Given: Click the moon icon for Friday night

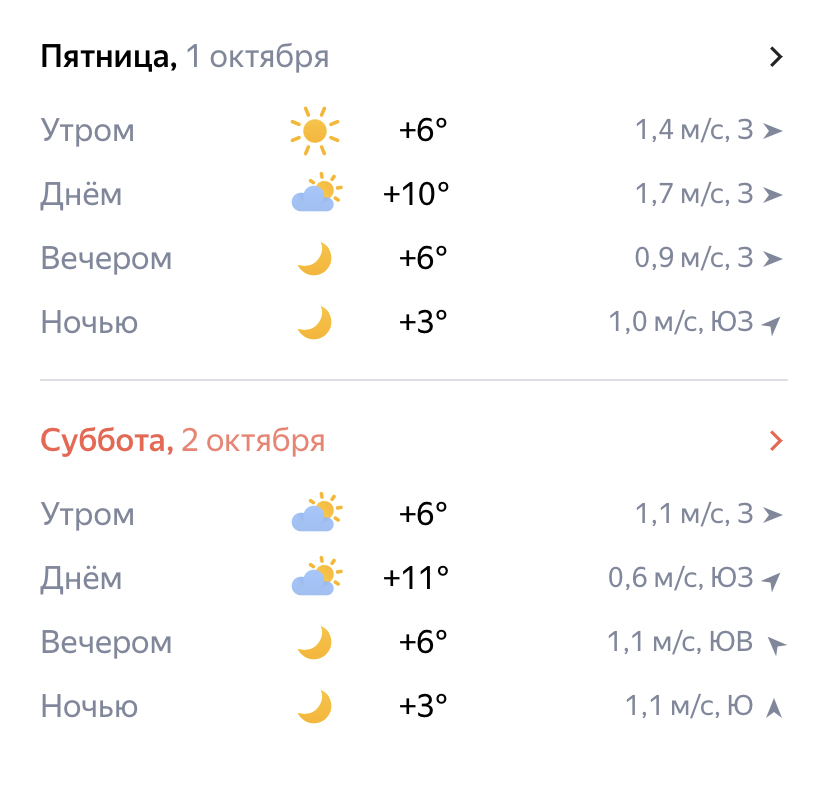Looking at the screenshot, I should click(x=314, y=323).
